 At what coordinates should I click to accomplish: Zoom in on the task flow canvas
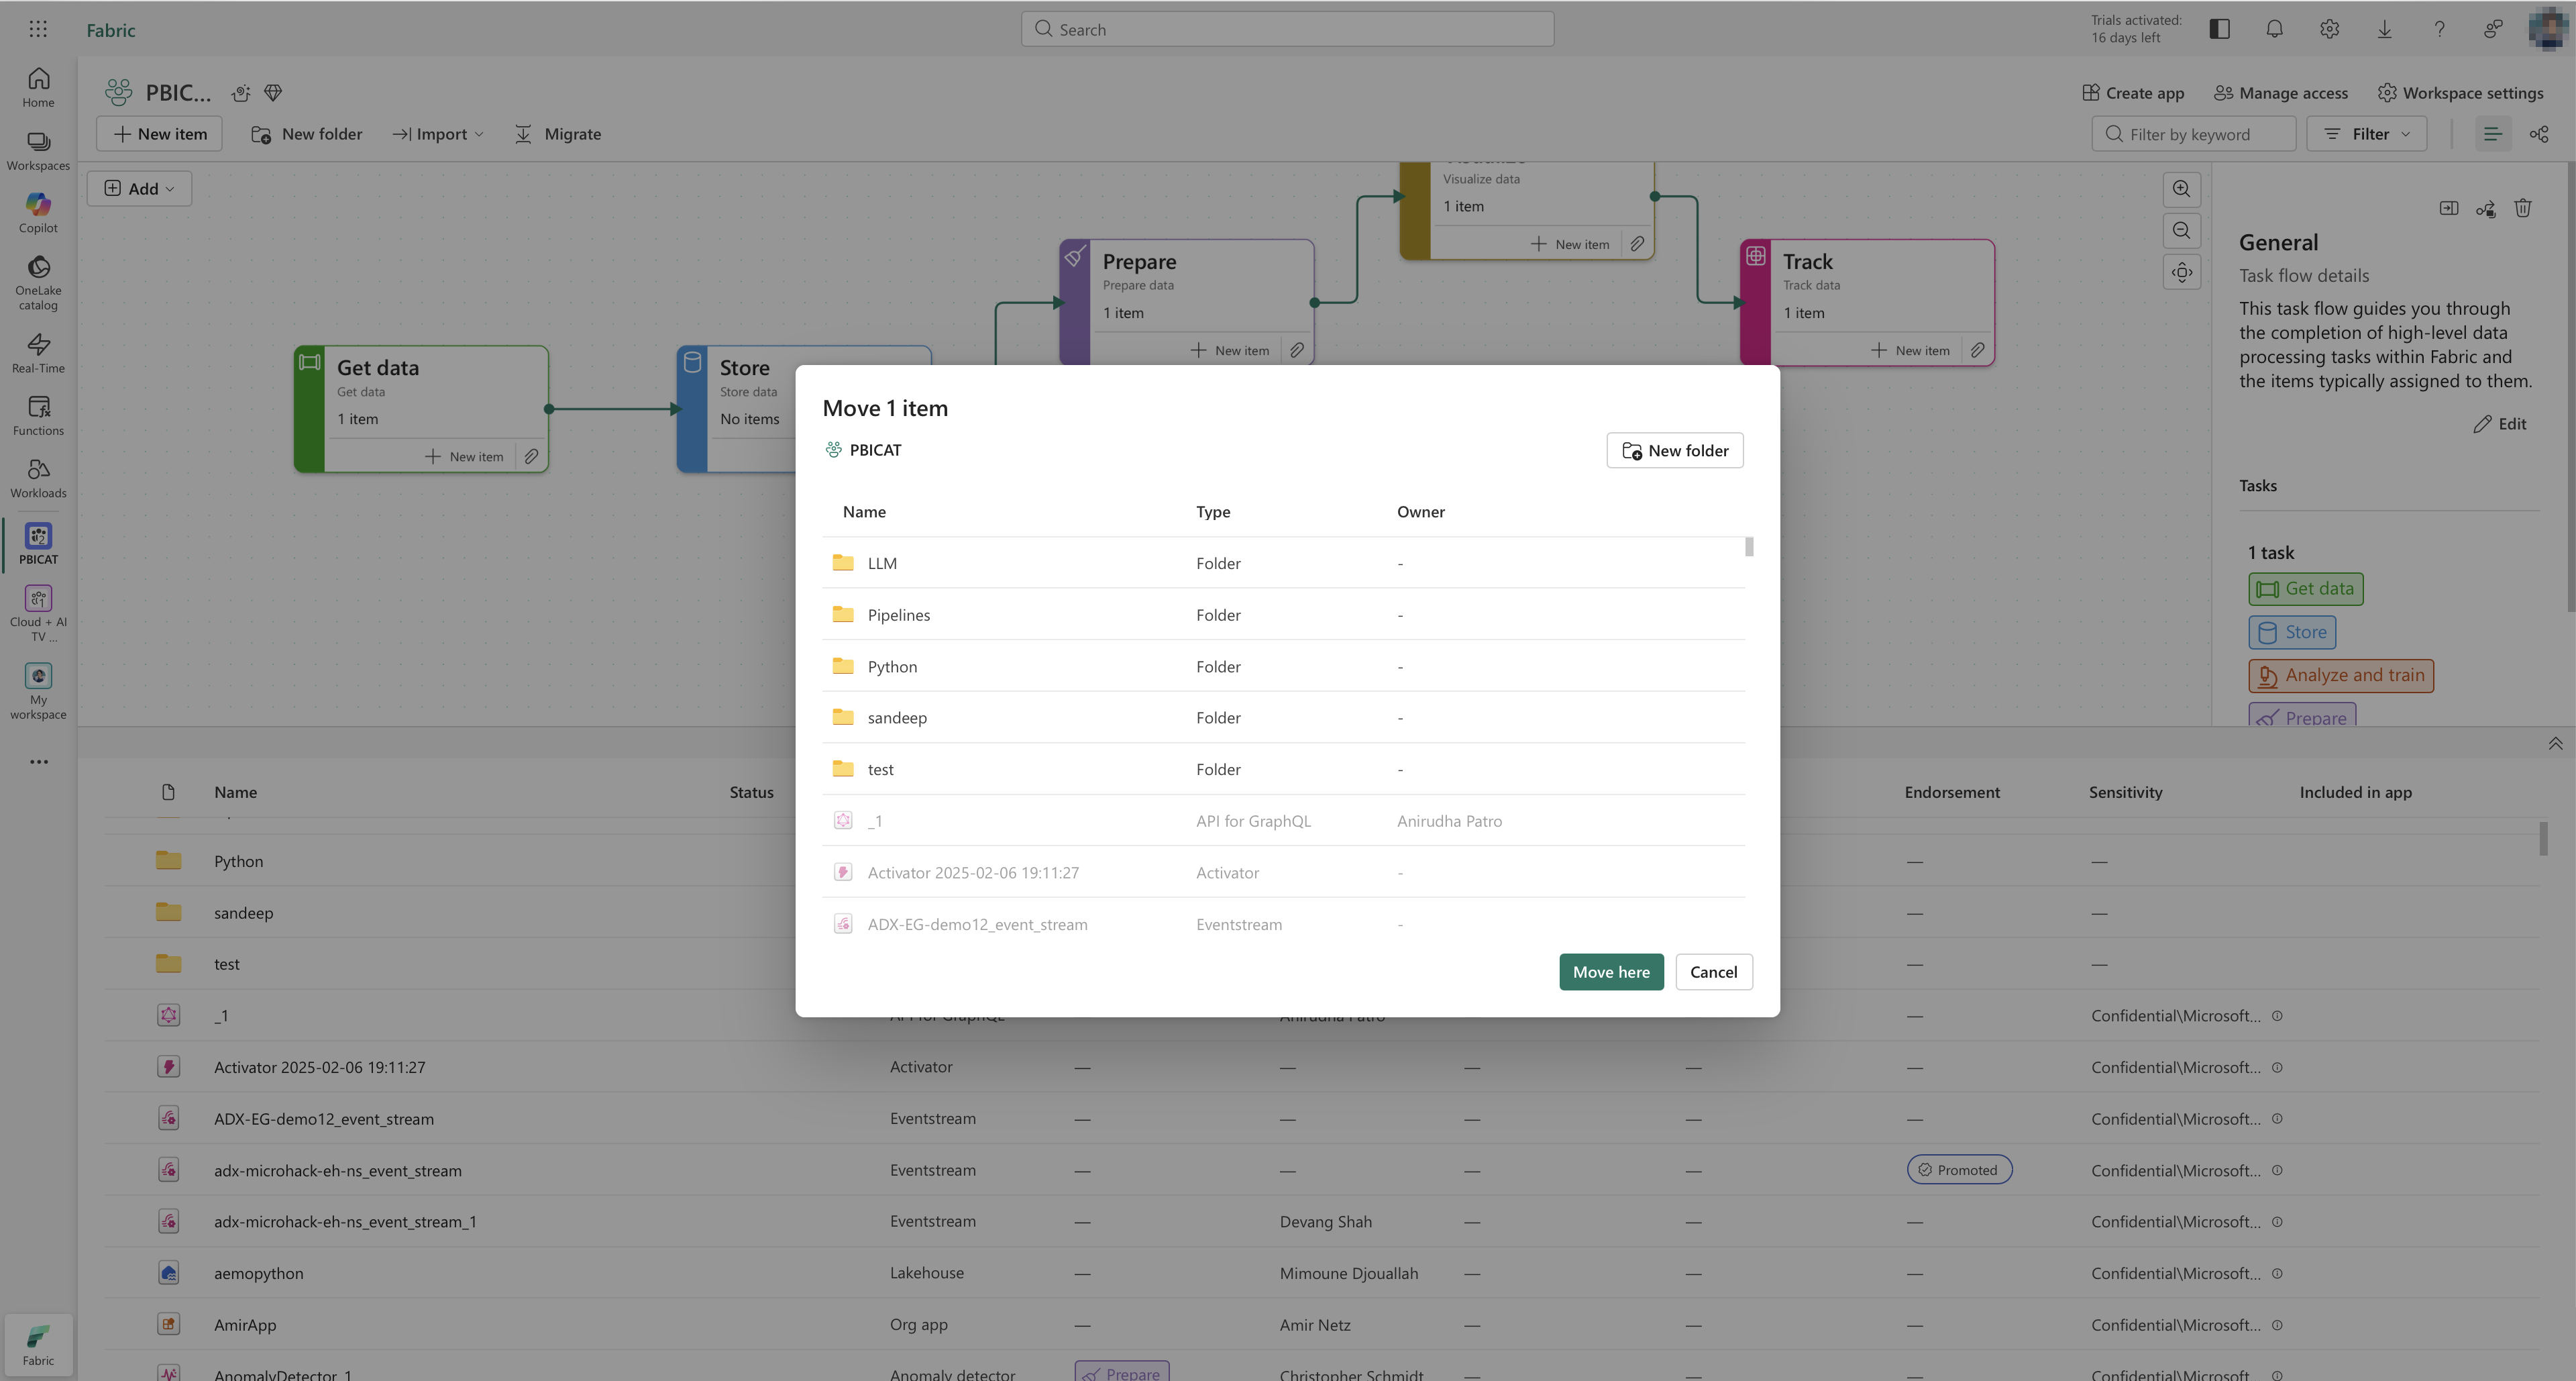tap(2181, 189)
